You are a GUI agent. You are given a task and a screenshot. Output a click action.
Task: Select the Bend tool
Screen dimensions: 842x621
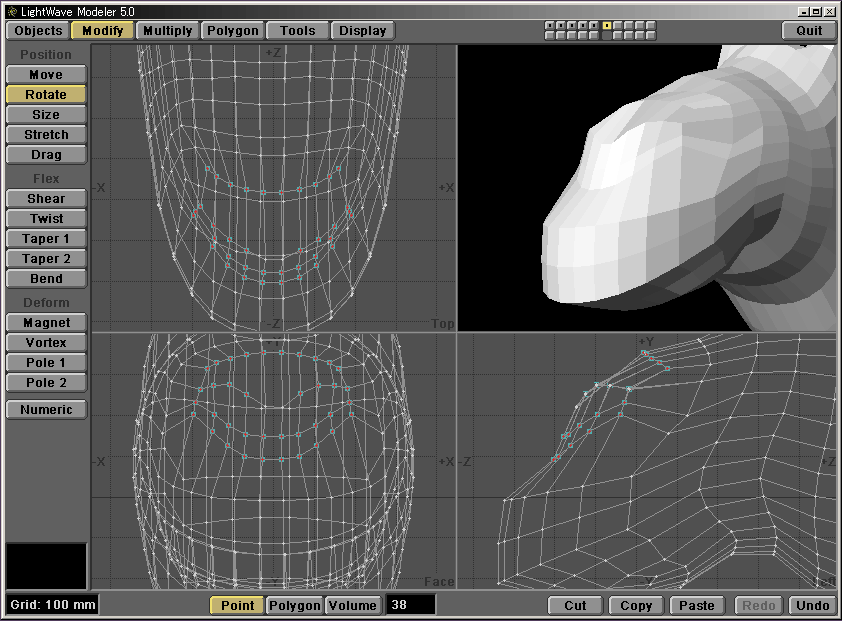click(46, 279)
